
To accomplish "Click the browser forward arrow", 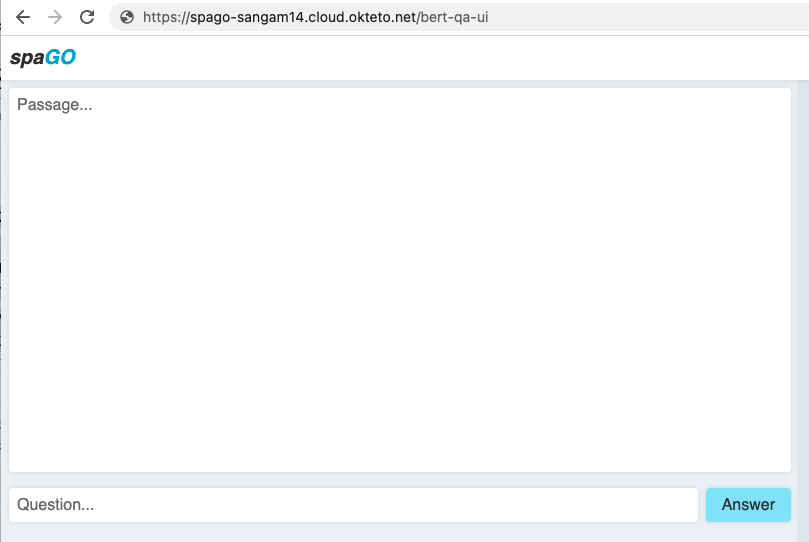I will coord(55,17).
